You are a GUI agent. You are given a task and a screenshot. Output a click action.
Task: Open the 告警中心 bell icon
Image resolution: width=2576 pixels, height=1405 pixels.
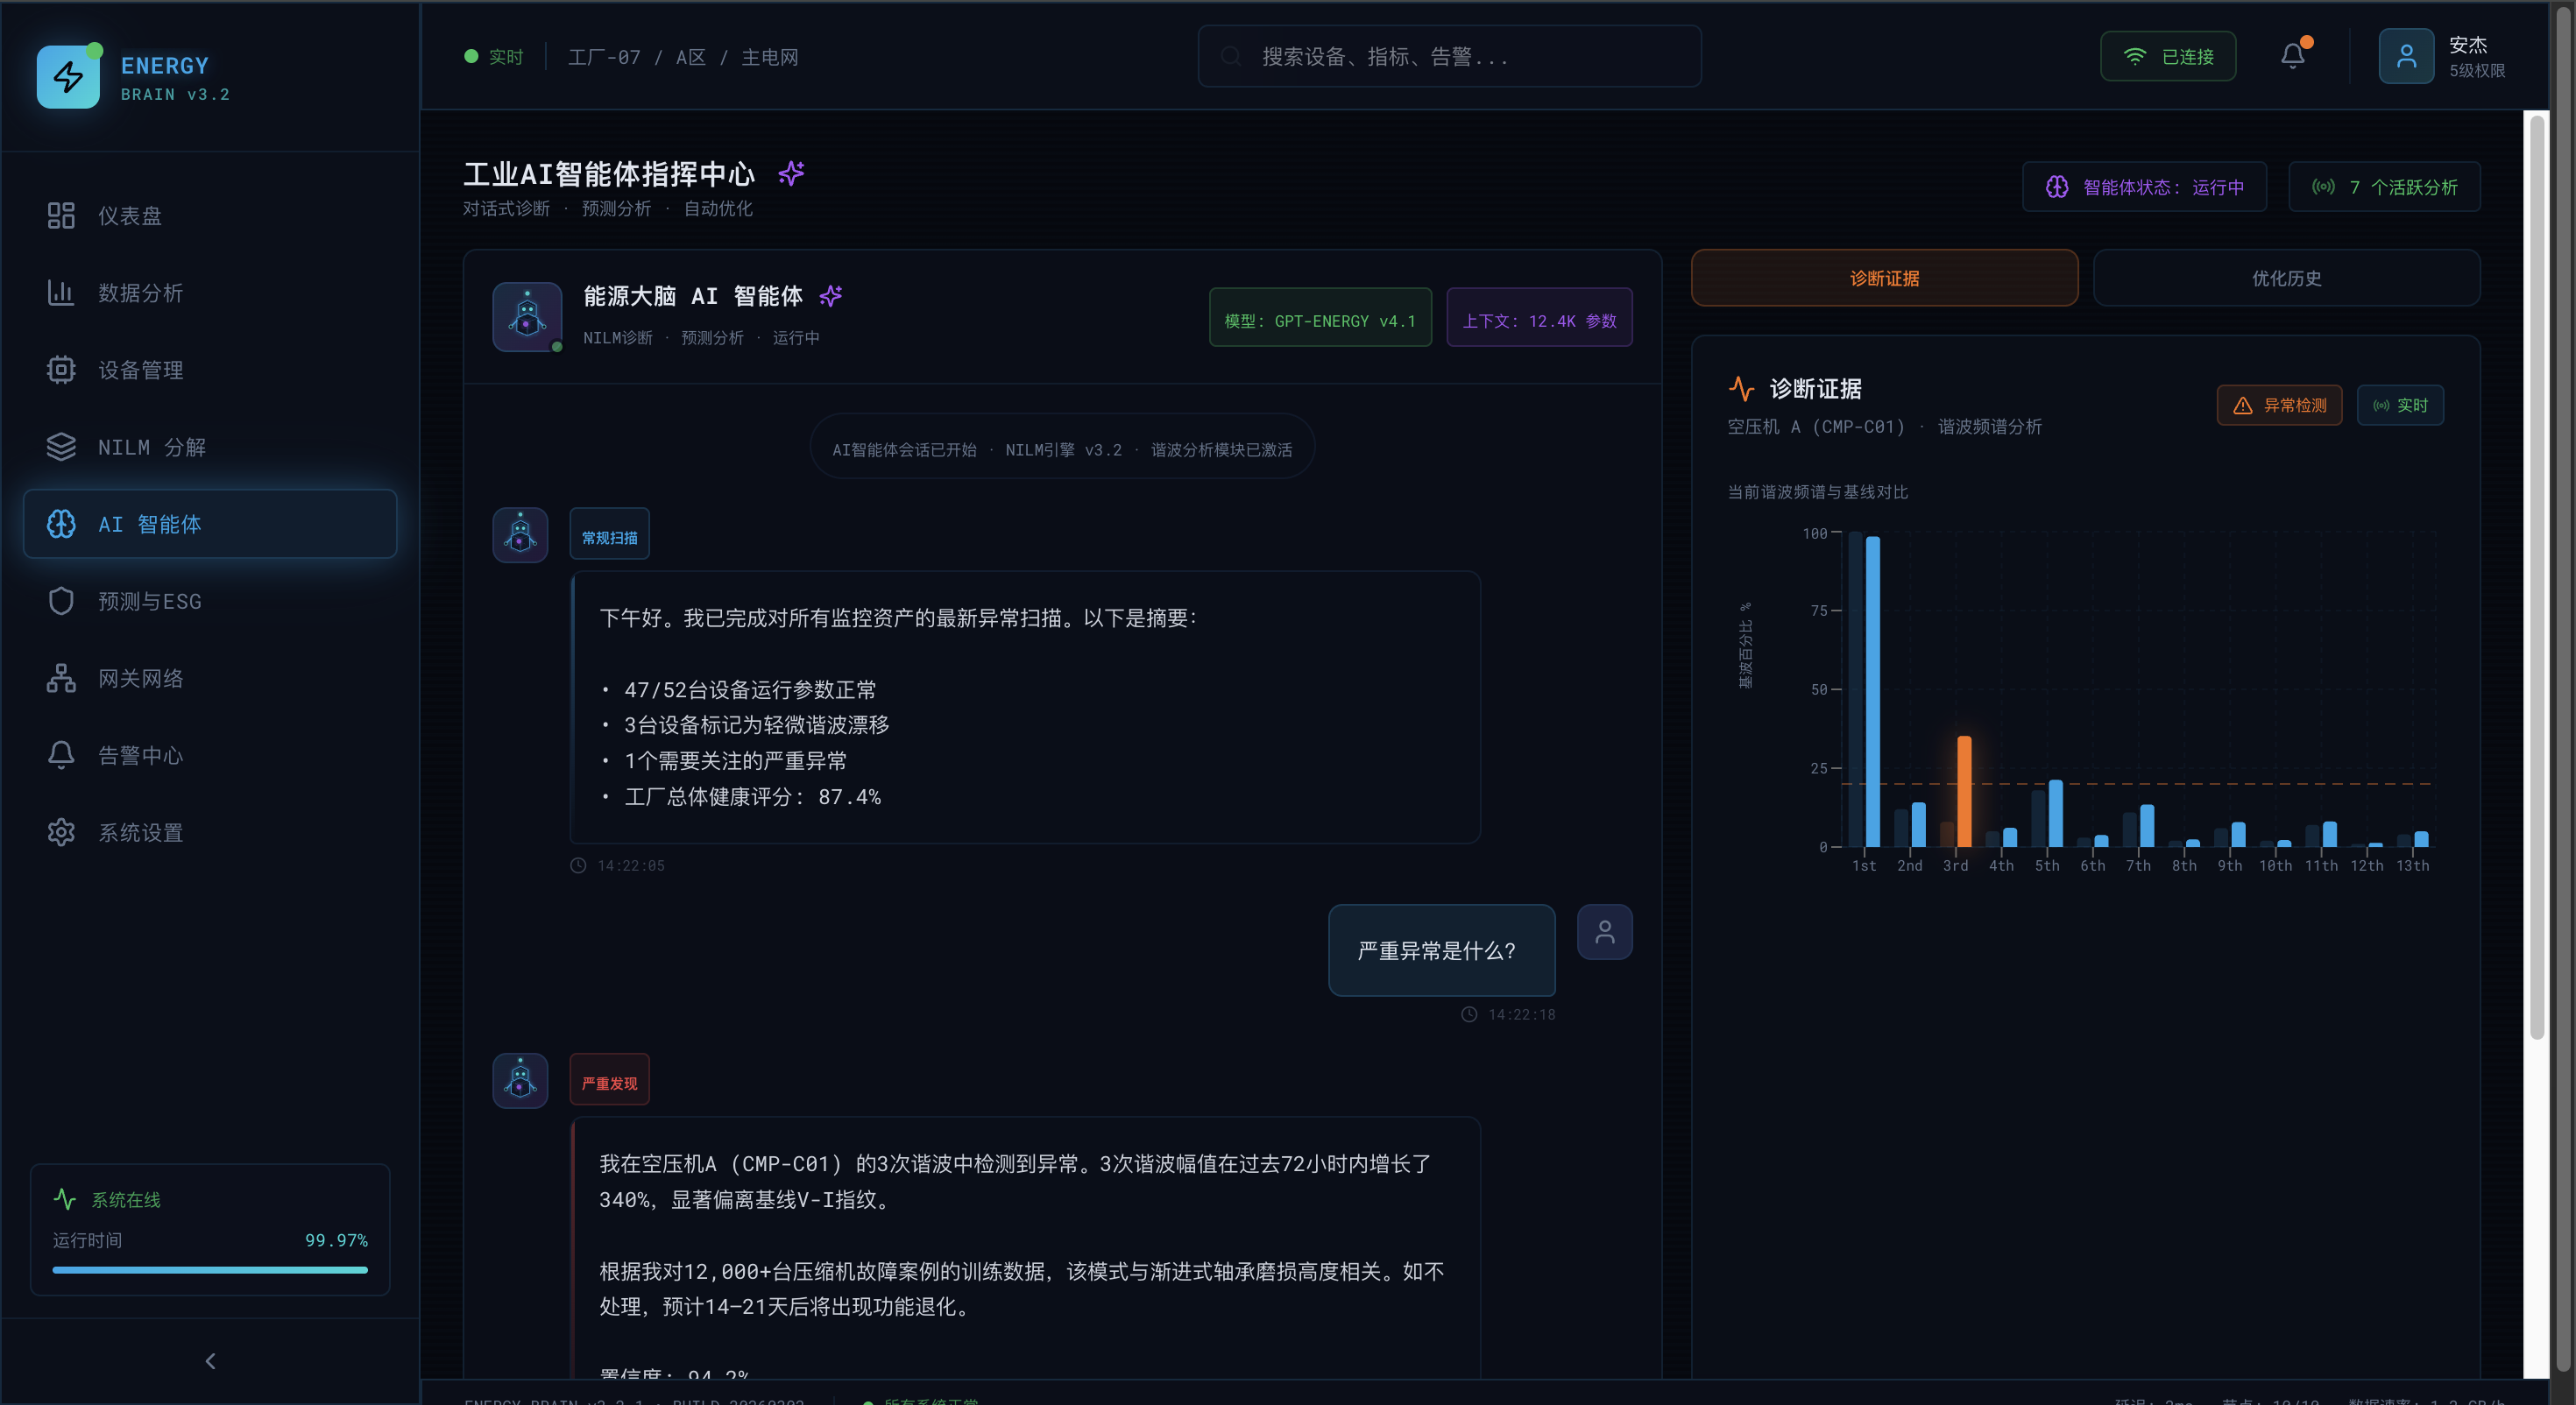point(61,755)
